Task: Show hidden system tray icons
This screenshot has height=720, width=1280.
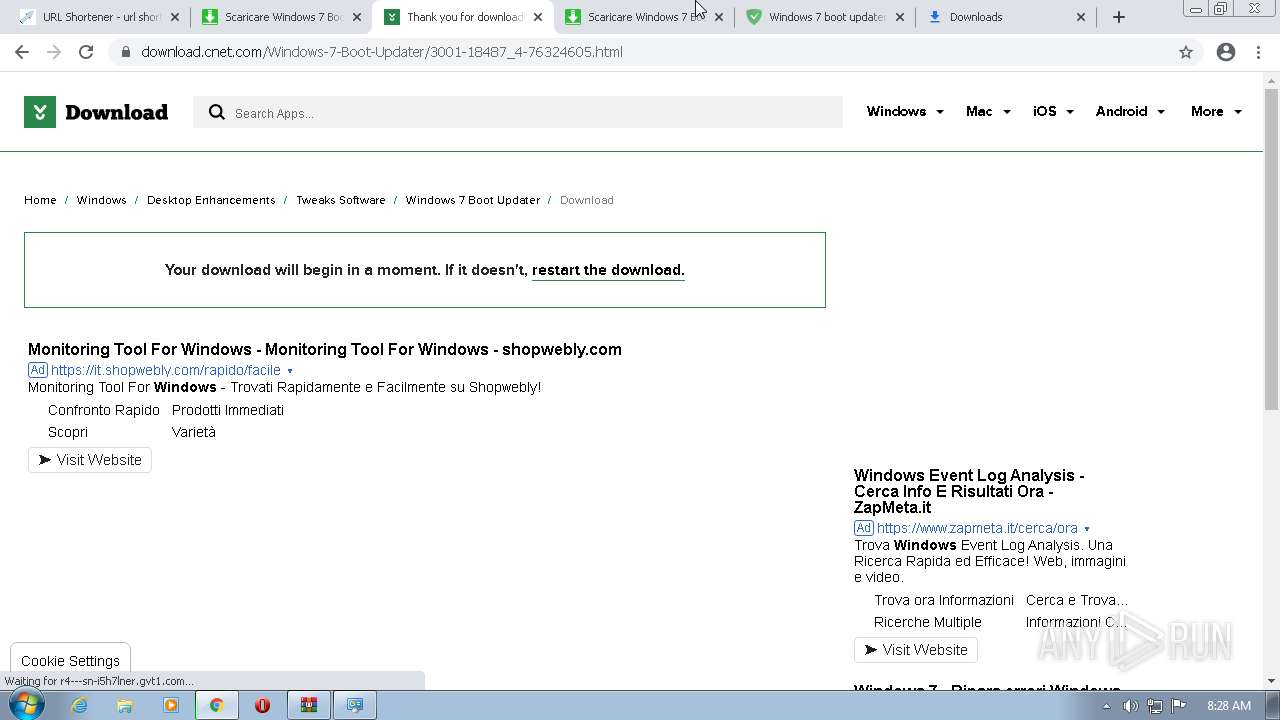Action: (x=1106, y=706)
